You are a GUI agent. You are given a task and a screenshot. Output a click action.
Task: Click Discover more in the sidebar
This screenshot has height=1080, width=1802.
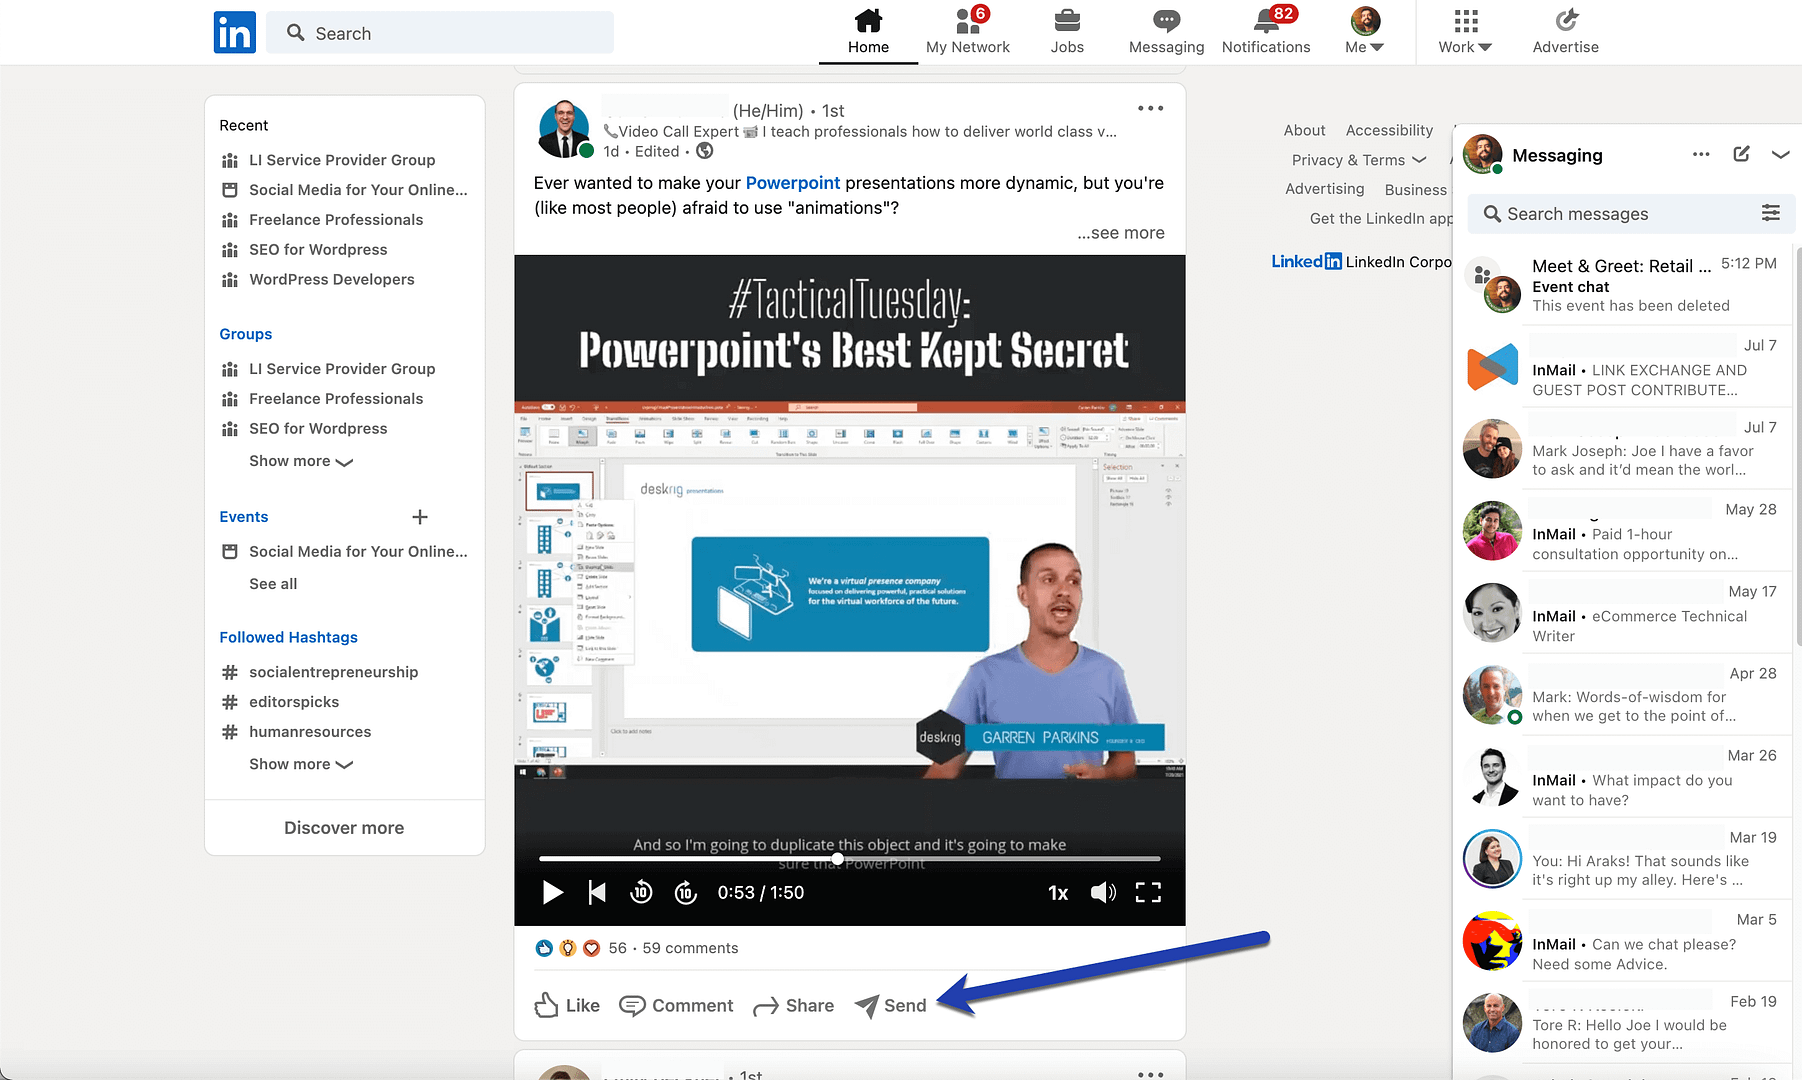pyautogui.click(x=343, y=827)
